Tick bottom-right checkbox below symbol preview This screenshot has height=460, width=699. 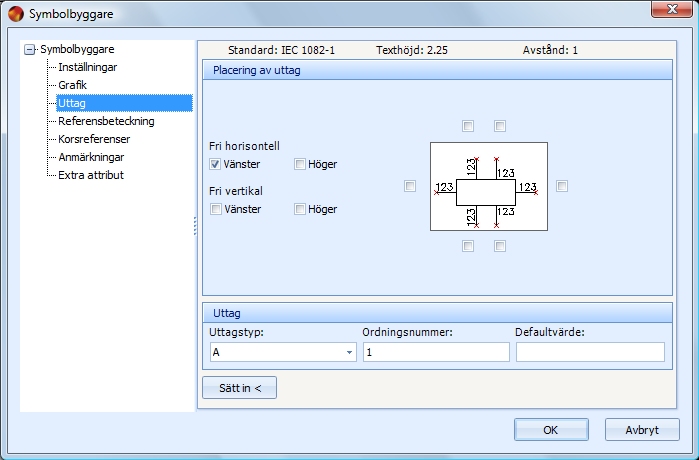pos(500,246)
